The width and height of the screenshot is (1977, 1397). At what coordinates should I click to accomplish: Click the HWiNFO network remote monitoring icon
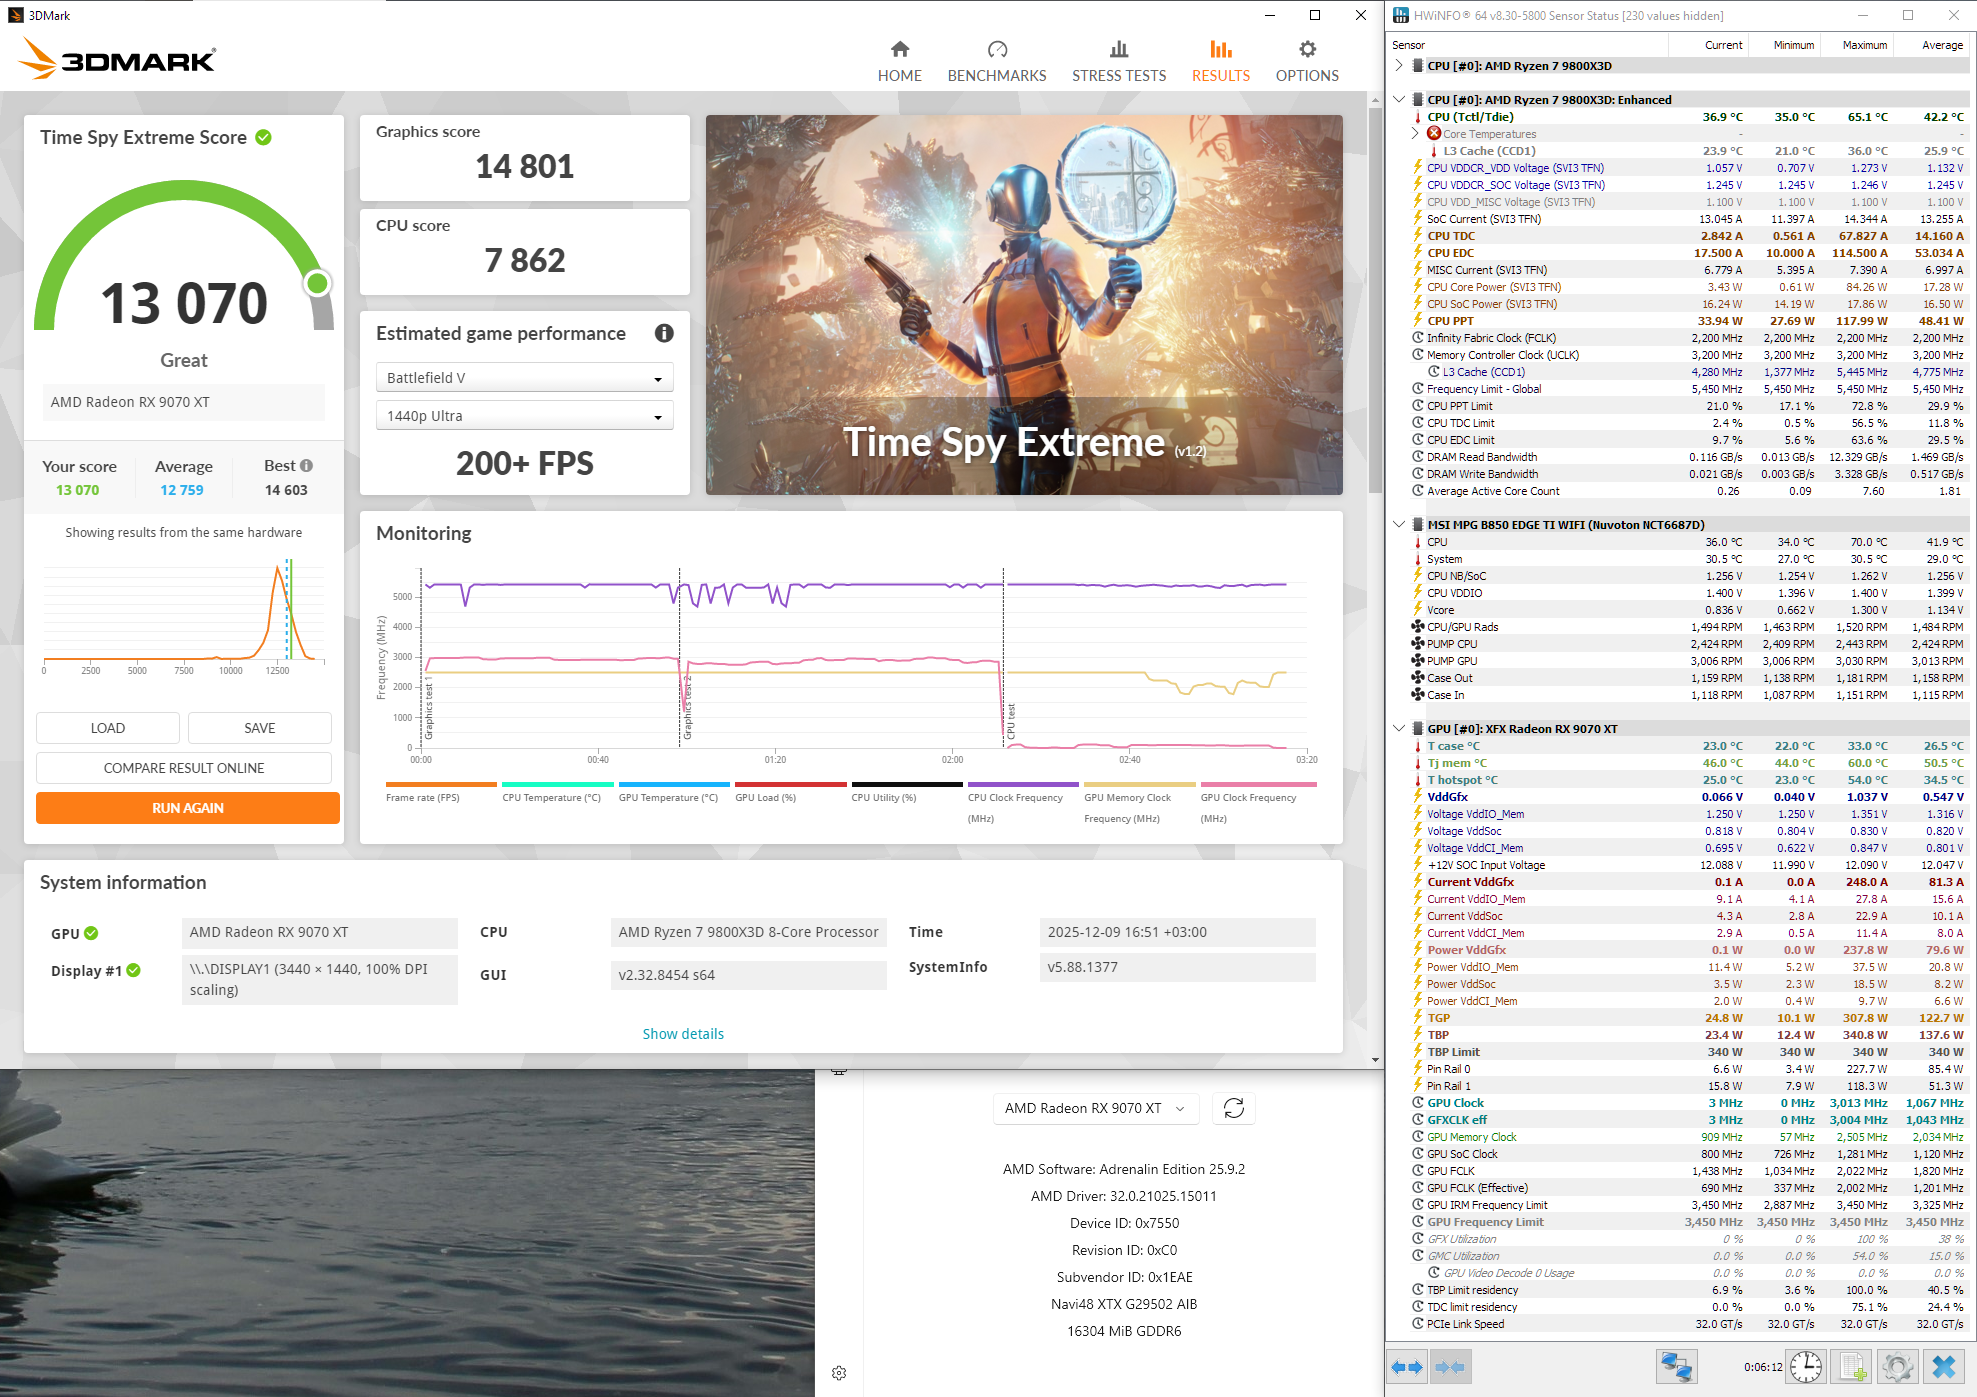point(1676,1367)
